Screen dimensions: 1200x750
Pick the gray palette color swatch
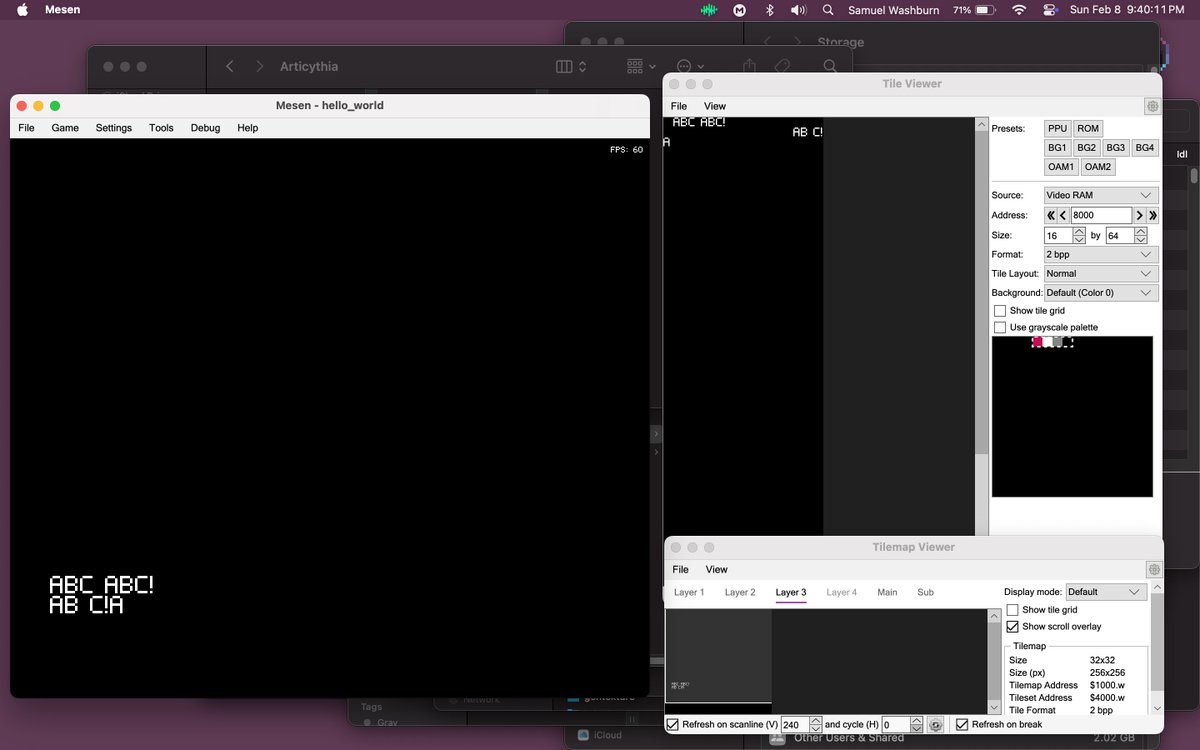pyautogui.click(x=1058, y=342)
